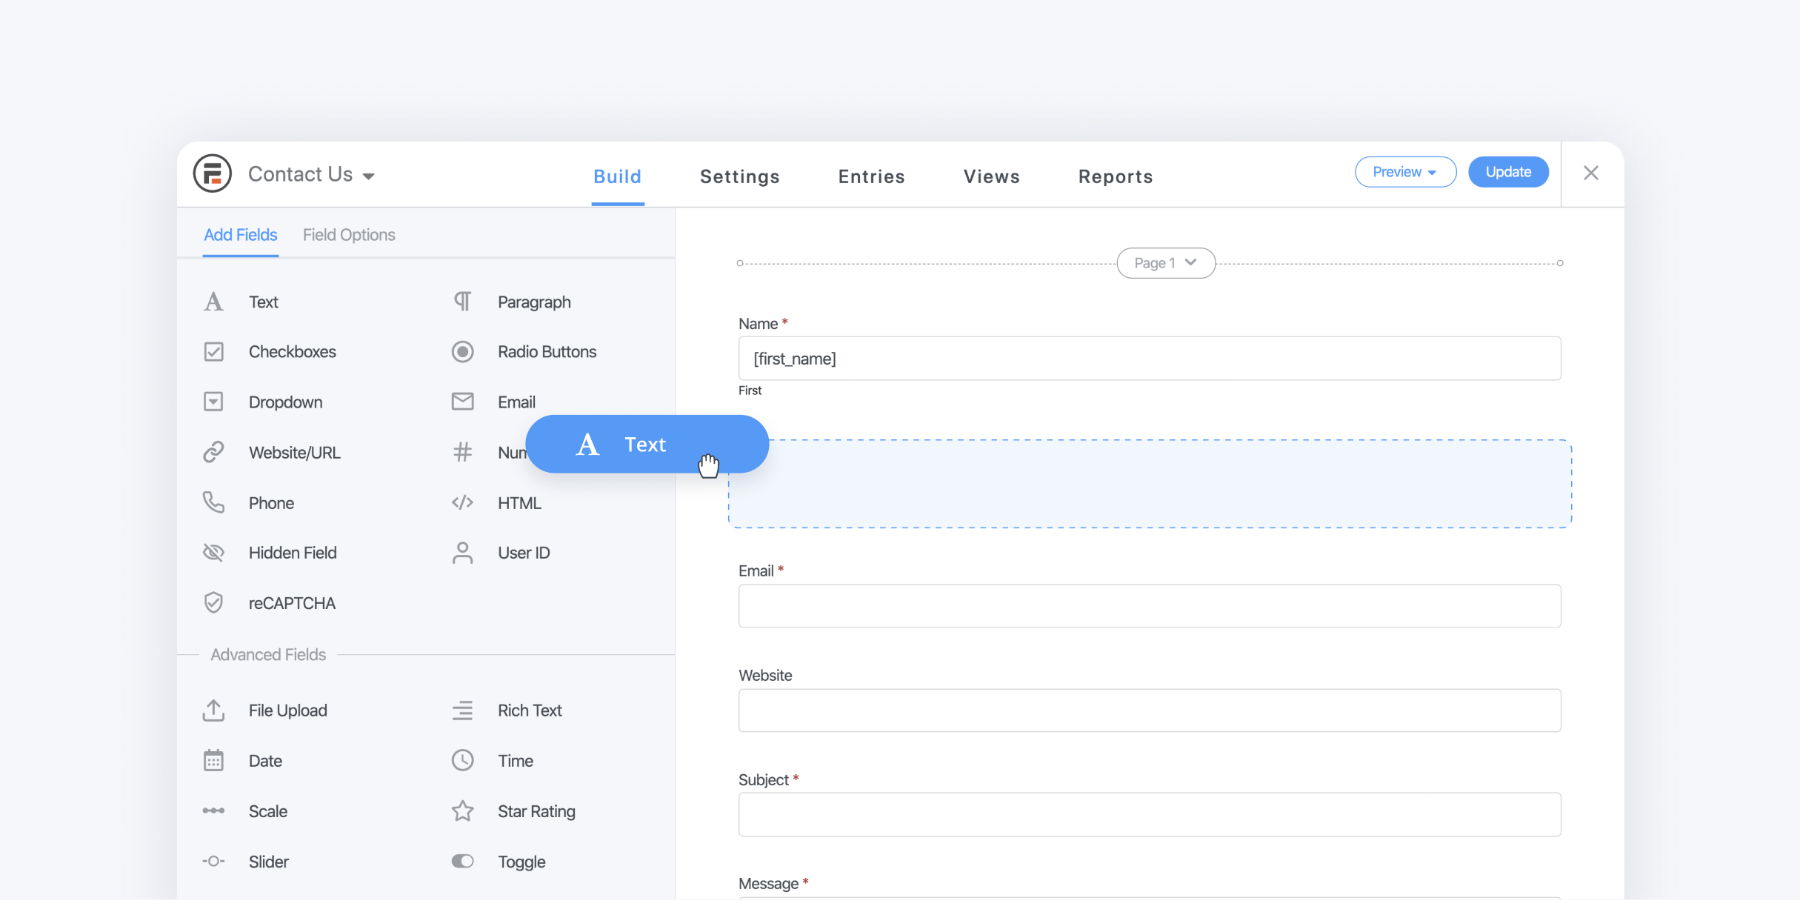This screenshot has width=1800, height=900.
Task: Add a Star Rating field
Action: pyautogui.click(x=536, y=811)
